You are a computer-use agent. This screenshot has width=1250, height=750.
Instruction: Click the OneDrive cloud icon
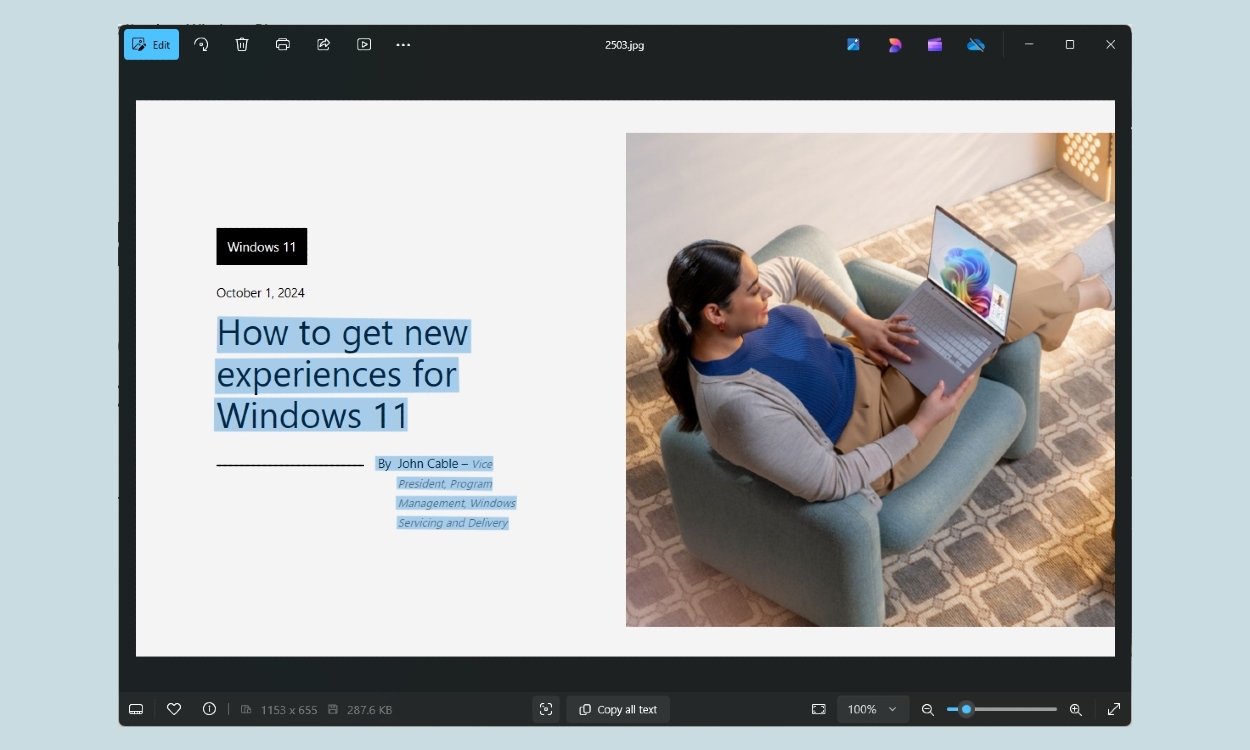976,45
